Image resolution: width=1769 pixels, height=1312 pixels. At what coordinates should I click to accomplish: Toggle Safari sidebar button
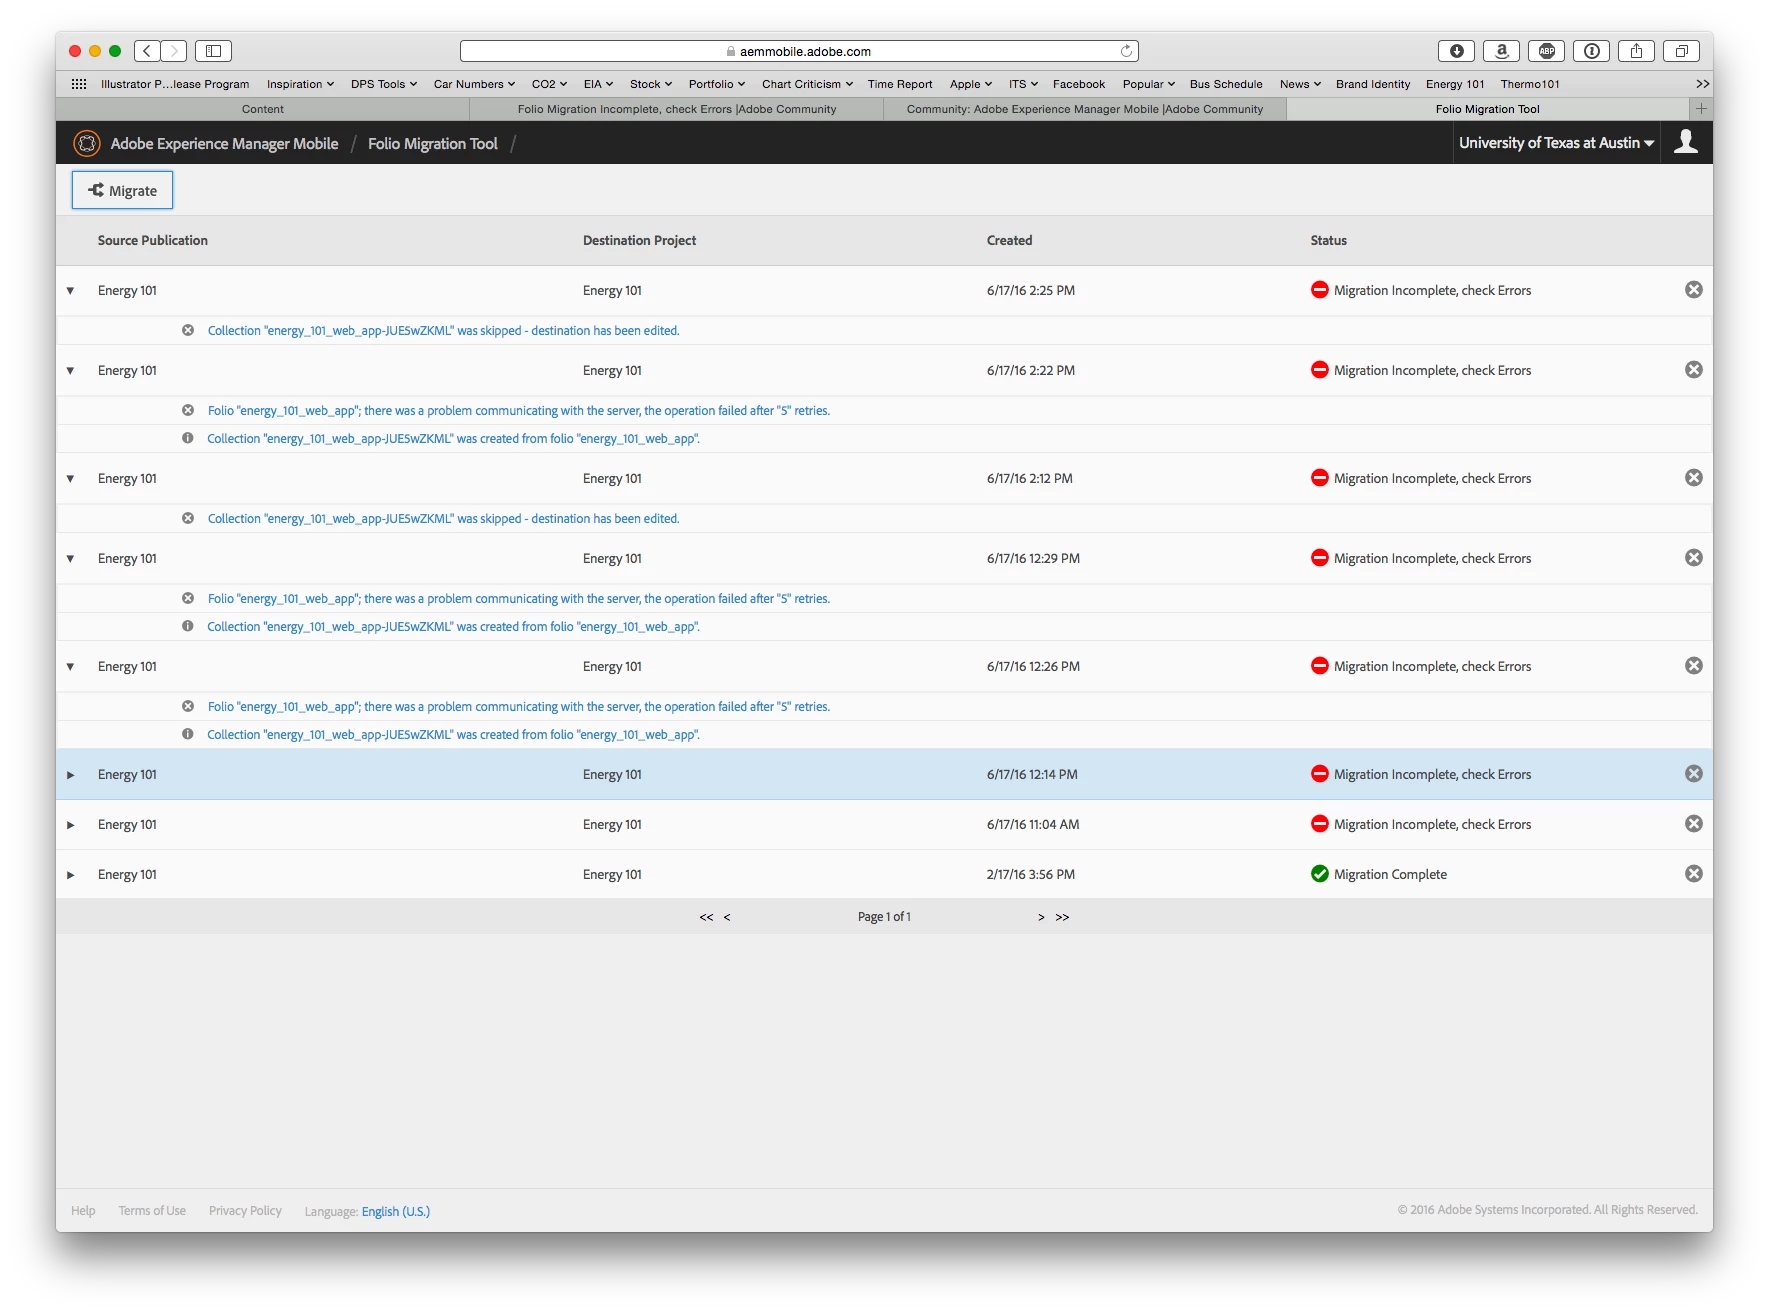pos(213,51)
